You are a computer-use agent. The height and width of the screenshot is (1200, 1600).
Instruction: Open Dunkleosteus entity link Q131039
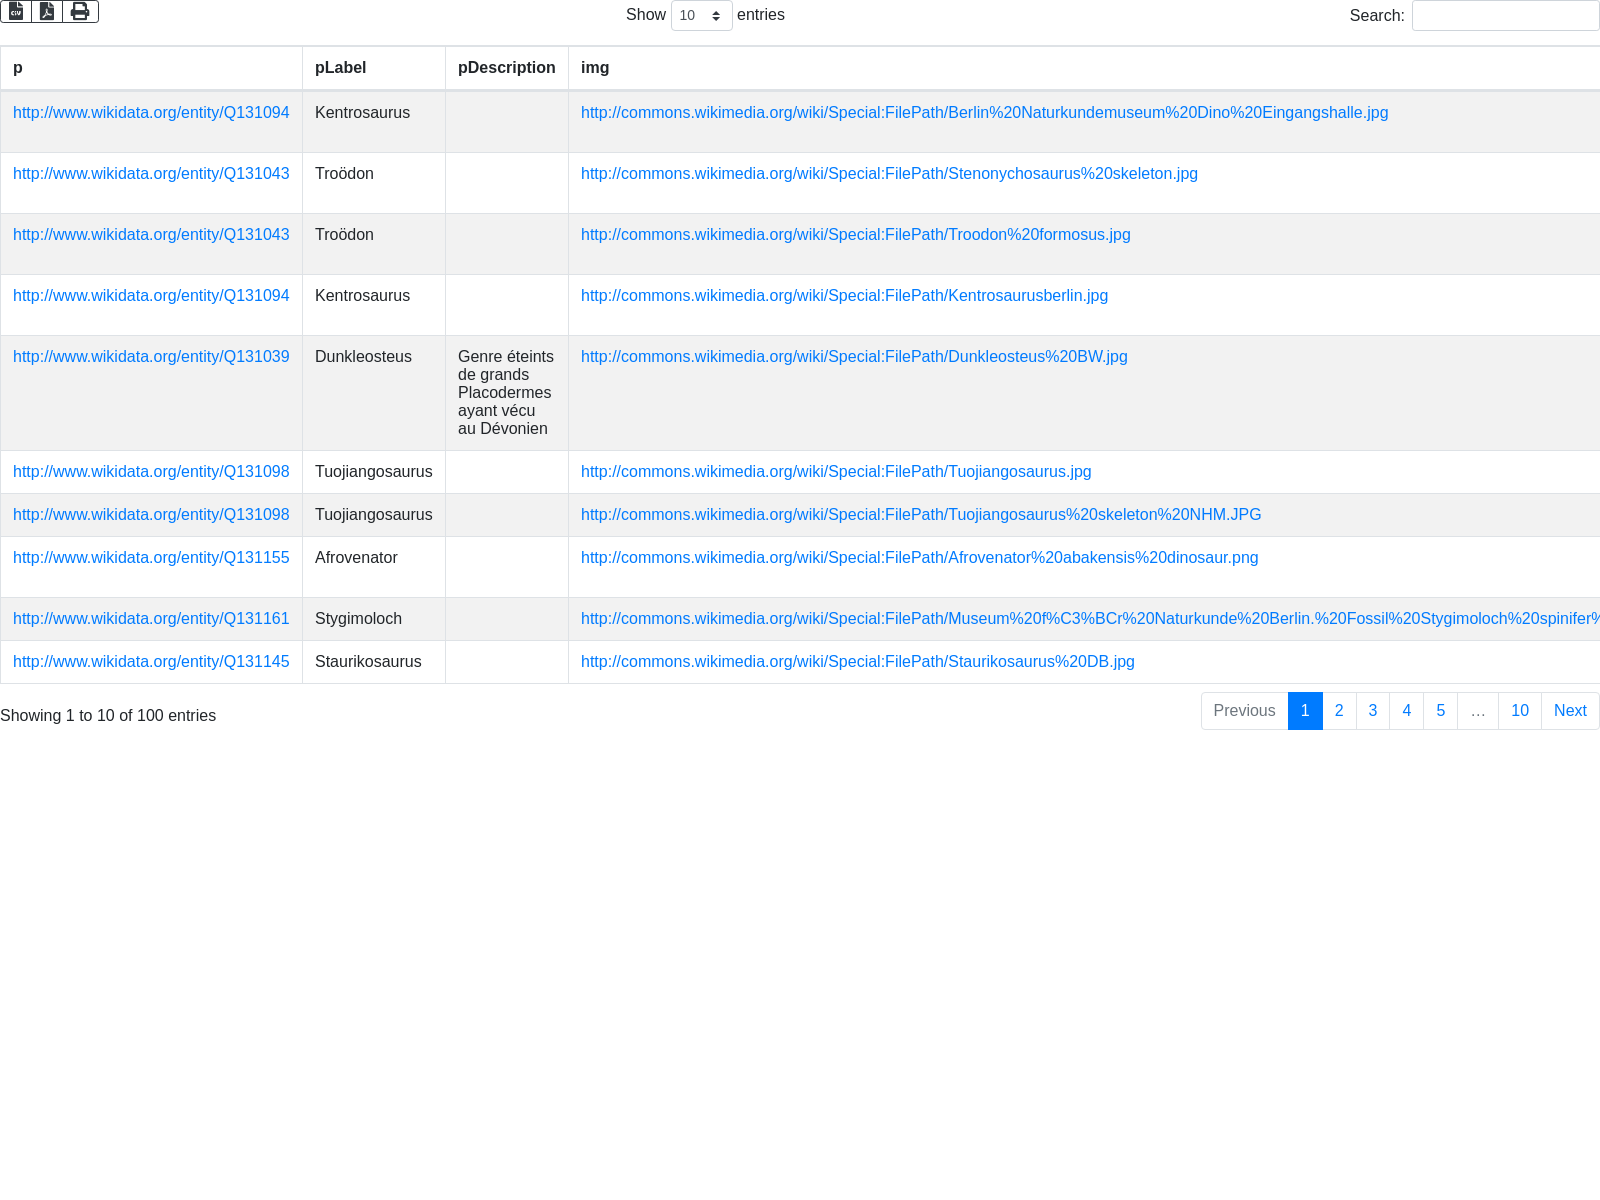coord(151,357)
